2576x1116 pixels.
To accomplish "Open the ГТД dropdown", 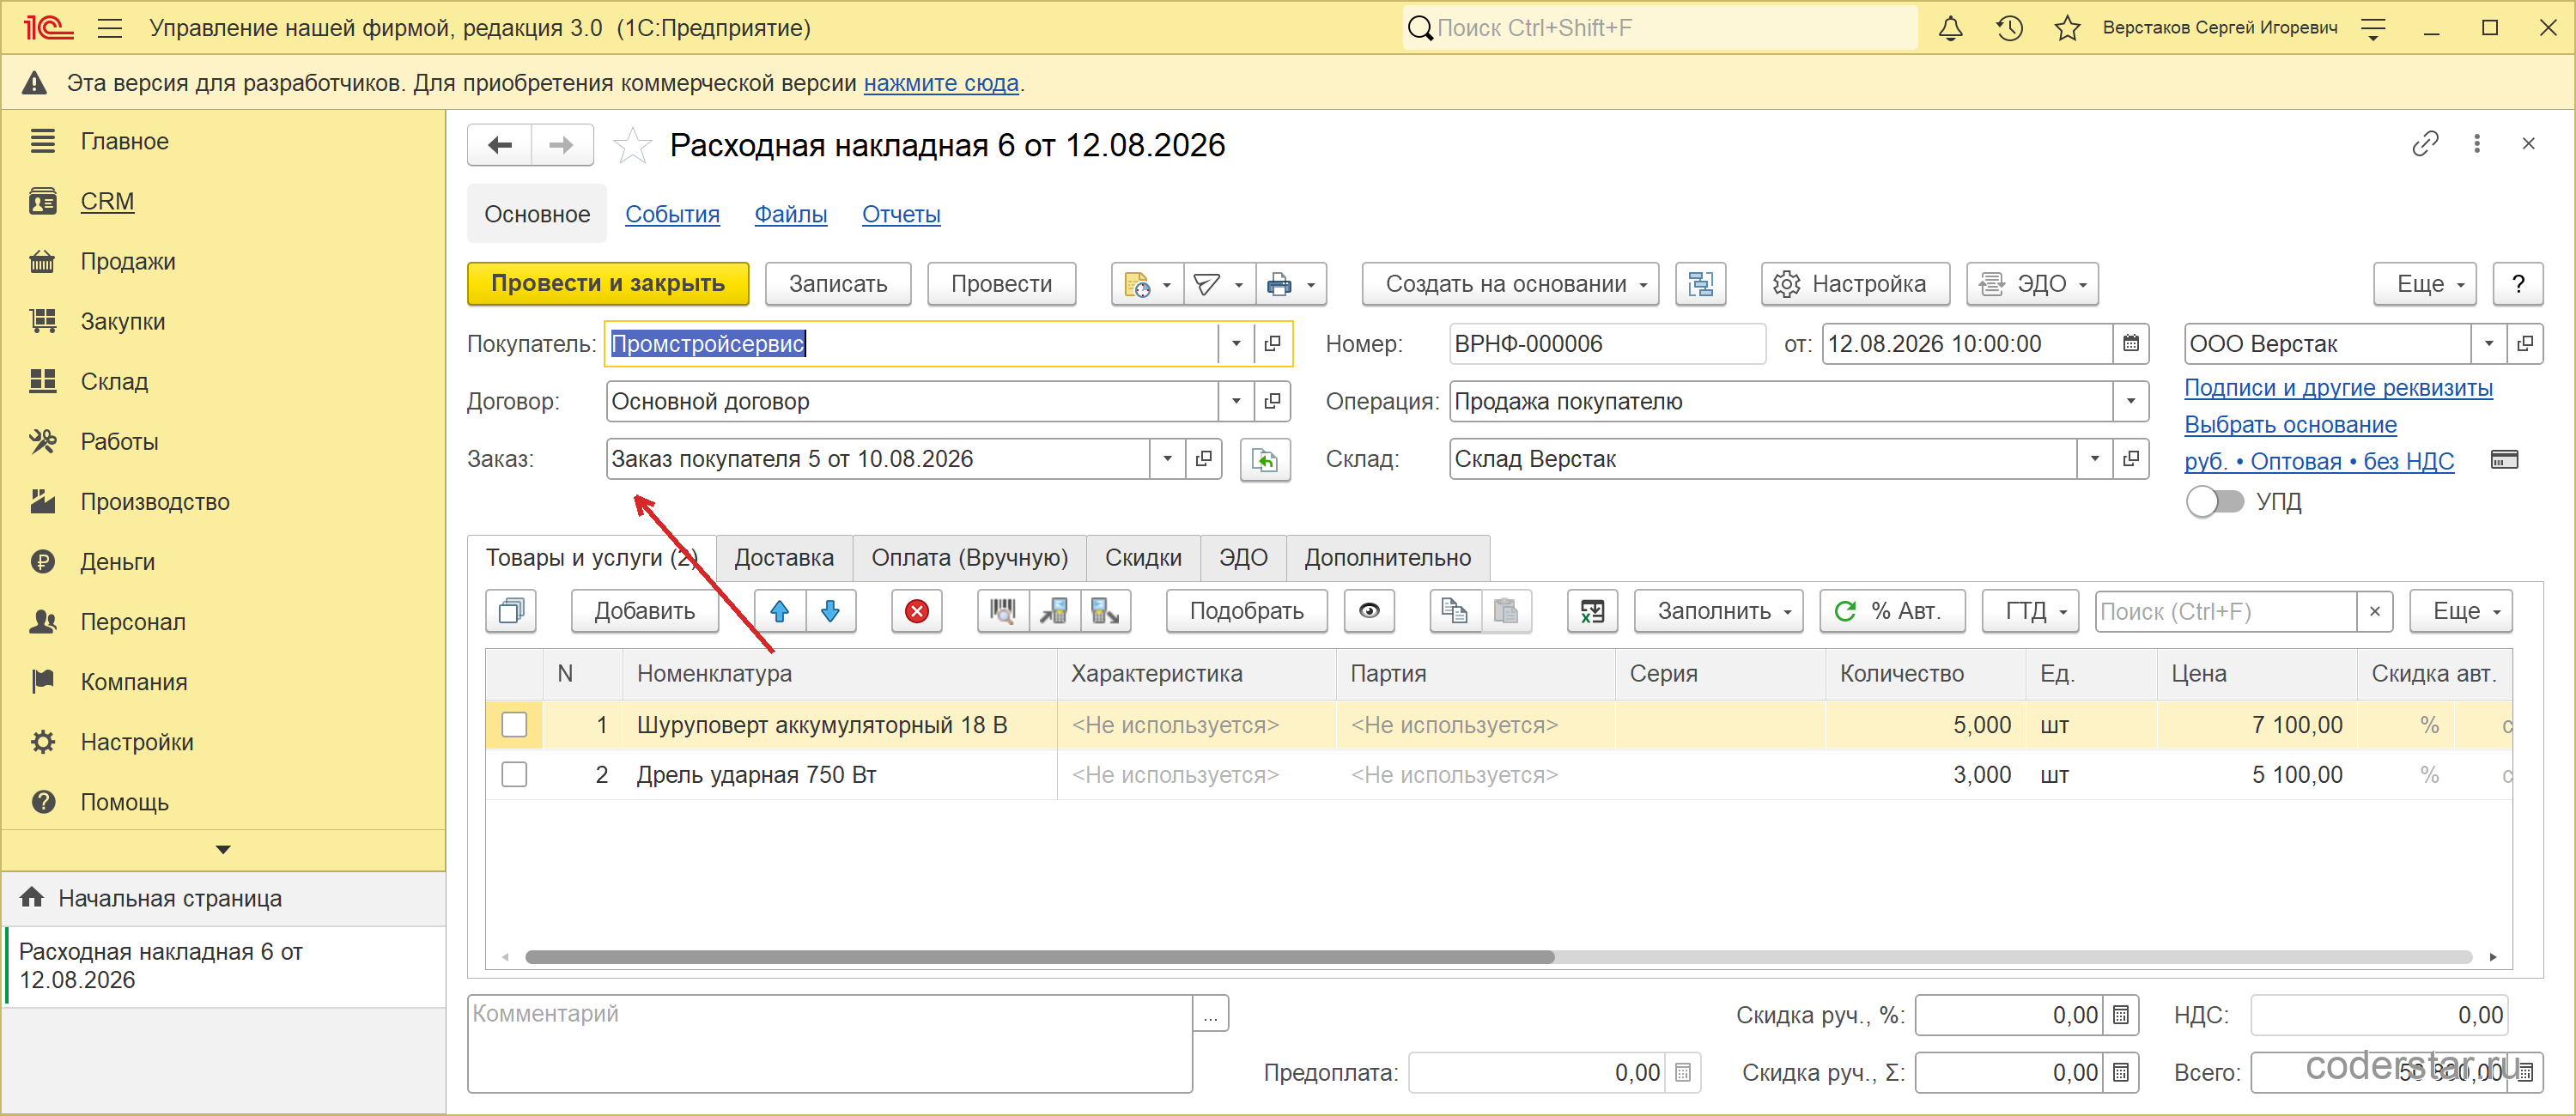I will [x=2030, y=611].
